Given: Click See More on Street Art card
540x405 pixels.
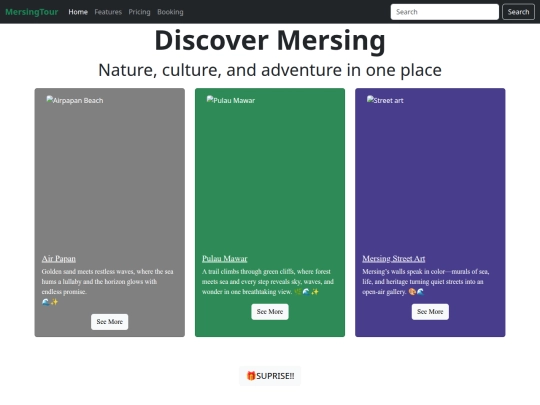Looking at the screenshot, I should pyautogui.click(x=430, y=312).
